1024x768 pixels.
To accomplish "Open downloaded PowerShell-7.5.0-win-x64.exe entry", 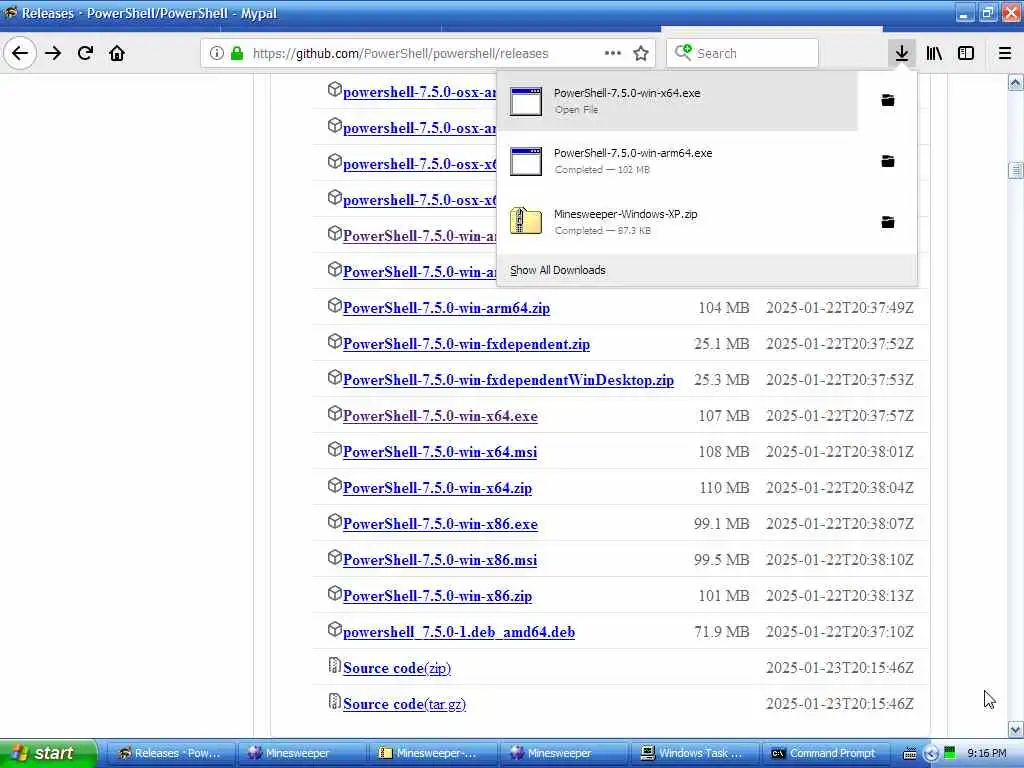I will click(677, 101).
